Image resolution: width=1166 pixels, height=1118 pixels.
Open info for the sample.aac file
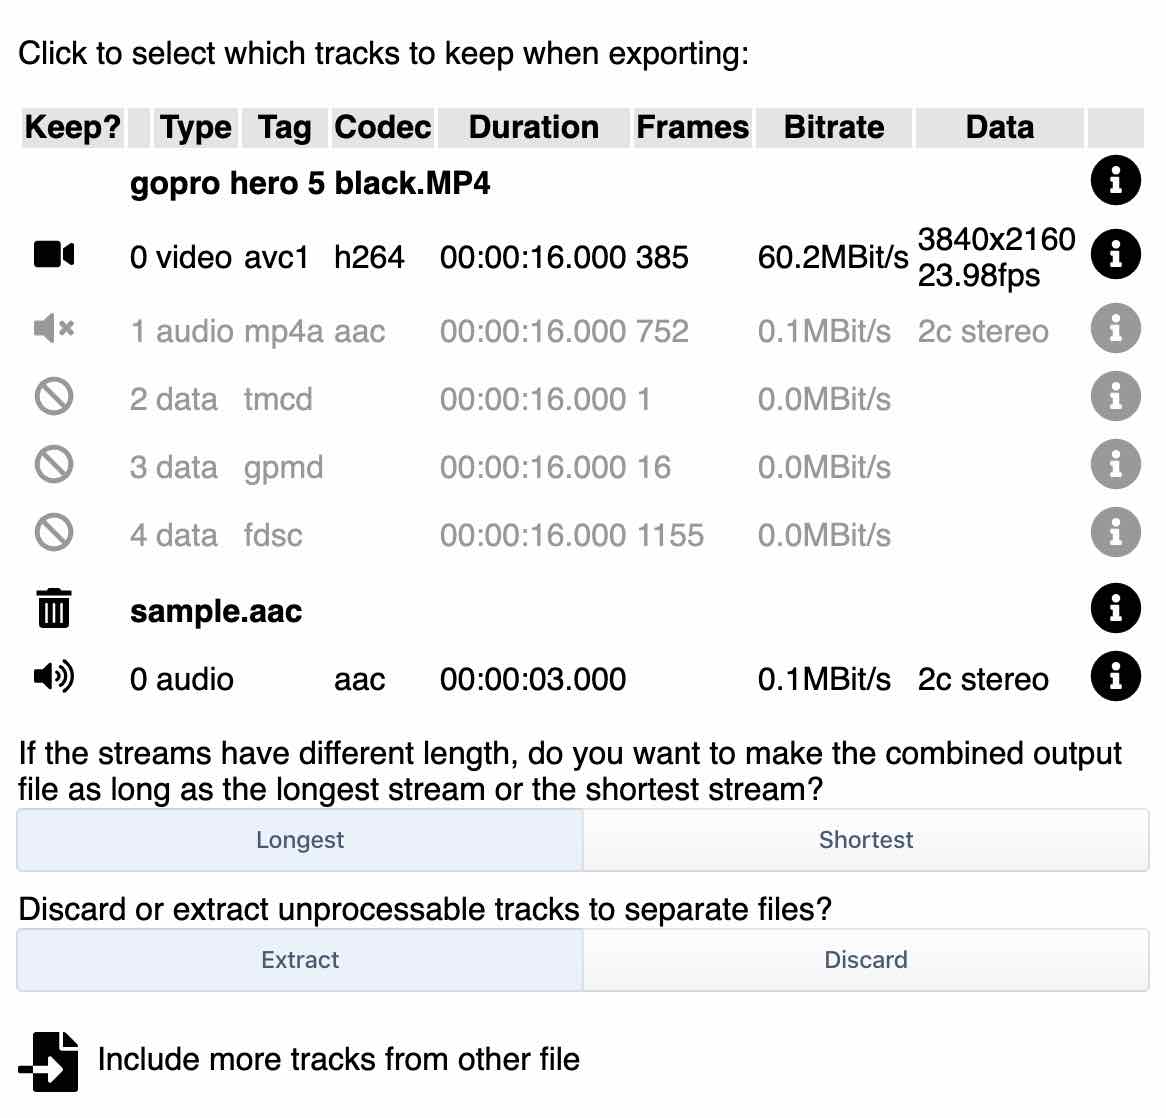pyautogui.click(x=1116, y=609)
